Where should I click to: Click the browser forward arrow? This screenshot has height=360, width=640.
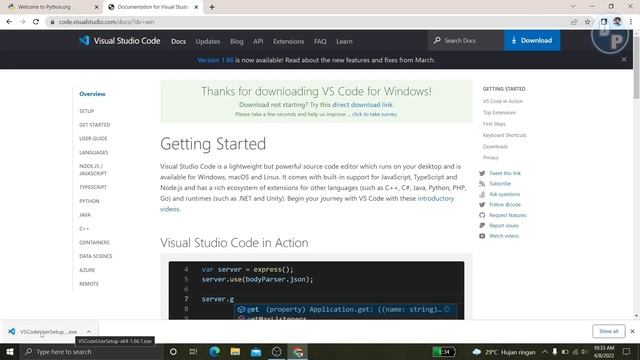22,22
